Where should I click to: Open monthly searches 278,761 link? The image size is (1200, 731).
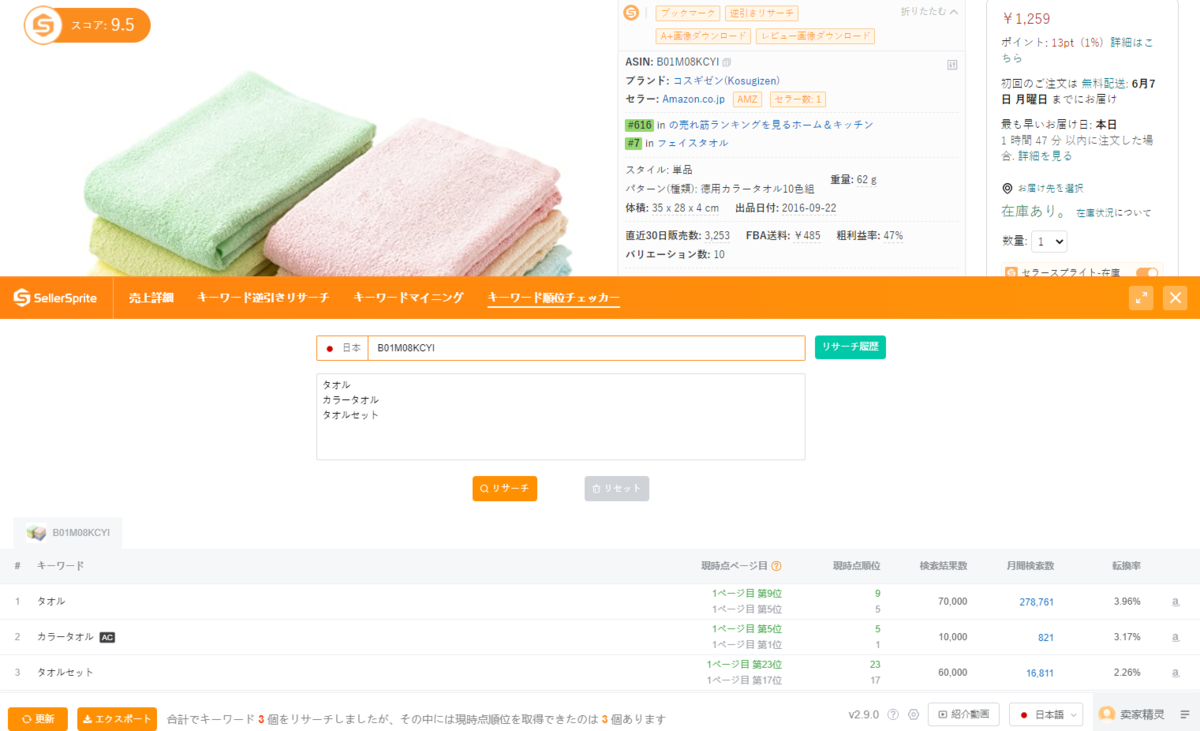1036,602
